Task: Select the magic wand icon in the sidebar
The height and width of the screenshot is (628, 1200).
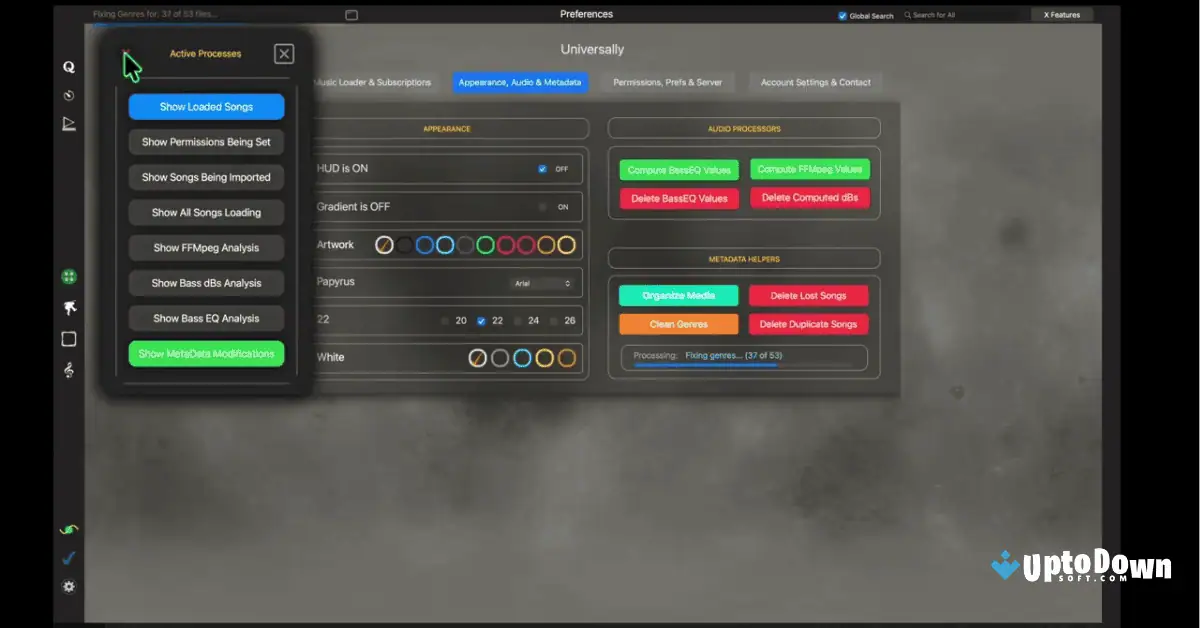Action: pos(68,306)
